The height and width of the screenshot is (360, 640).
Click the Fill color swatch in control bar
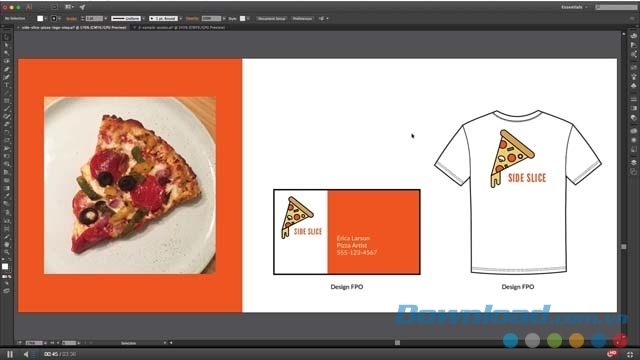point(40,18)
